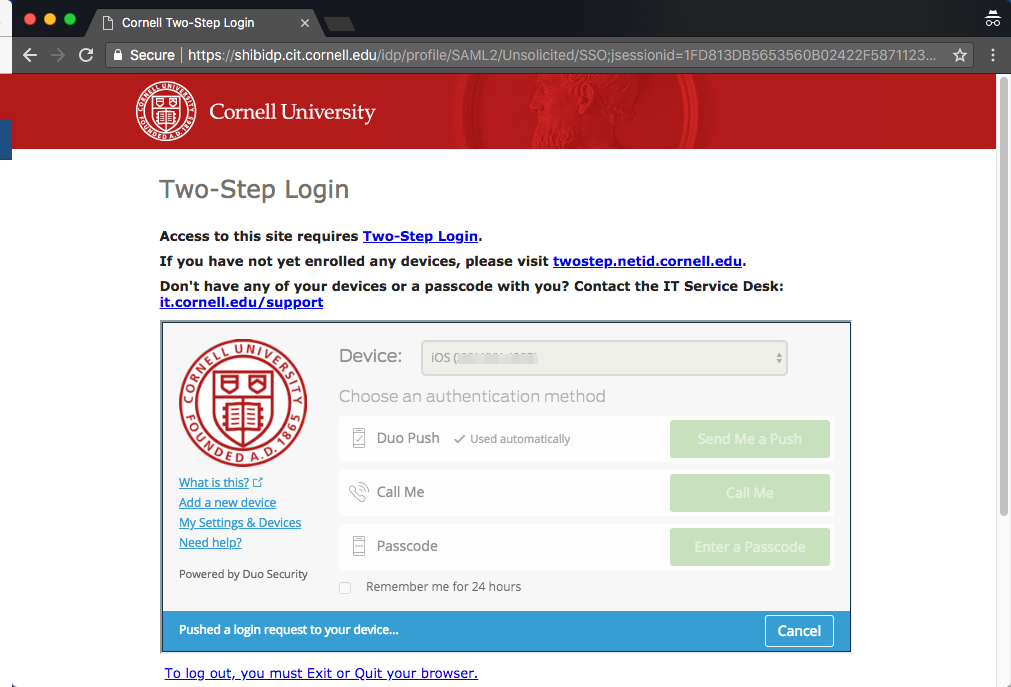Click Add a new device link
The height and width of the screenshot is (687, 1011).
(227, 503)
